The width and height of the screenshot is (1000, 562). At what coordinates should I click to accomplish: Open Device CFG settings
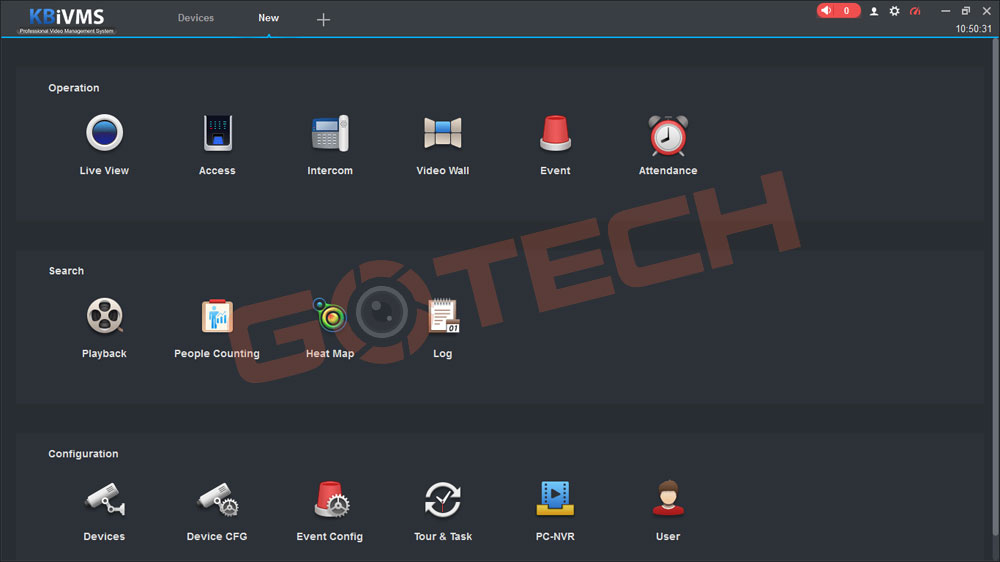tap(217, 499)
